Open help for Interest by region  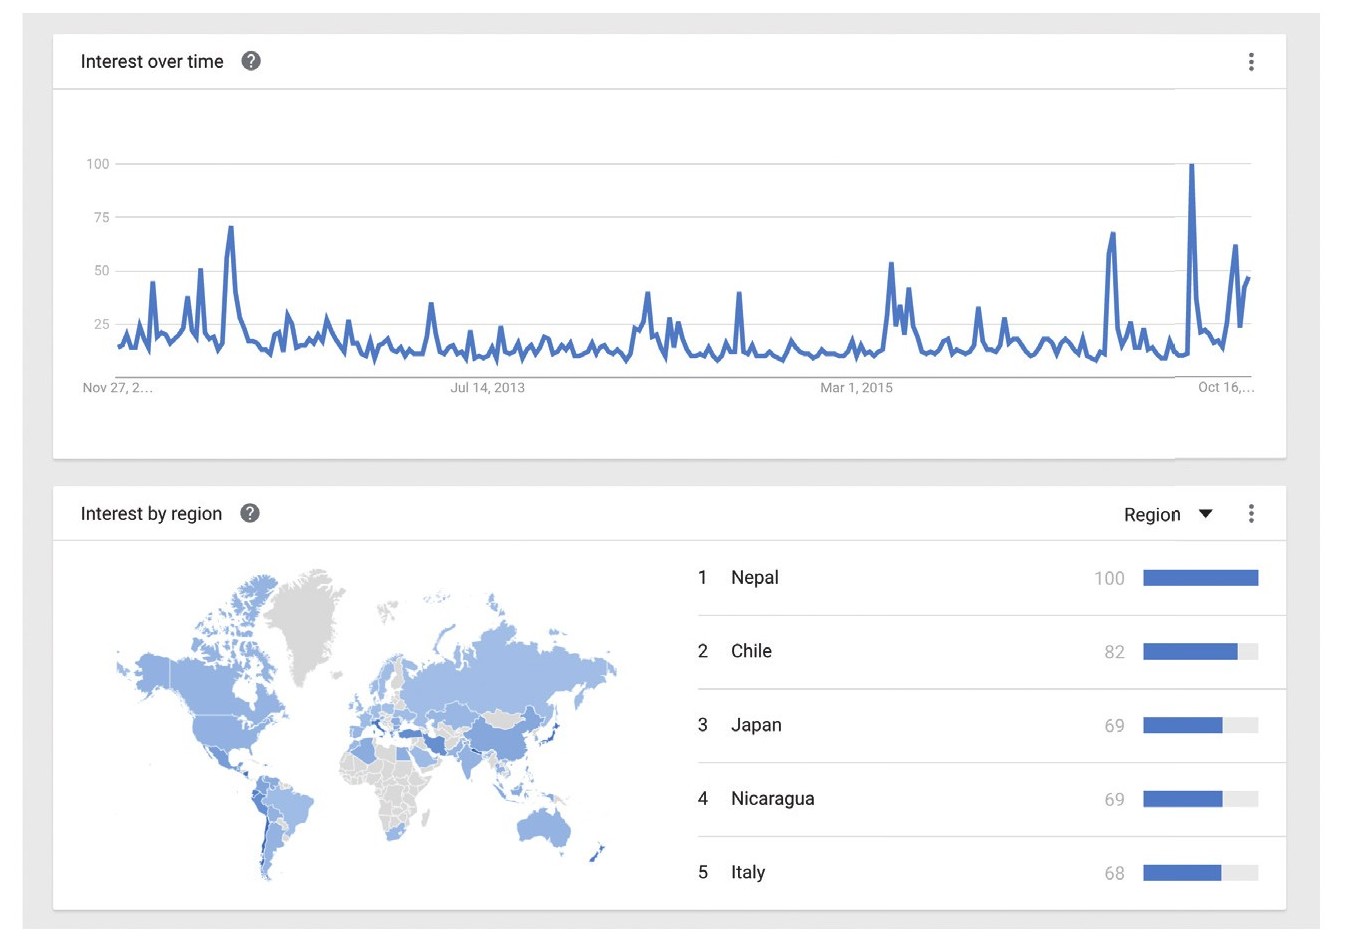[250, 513]
